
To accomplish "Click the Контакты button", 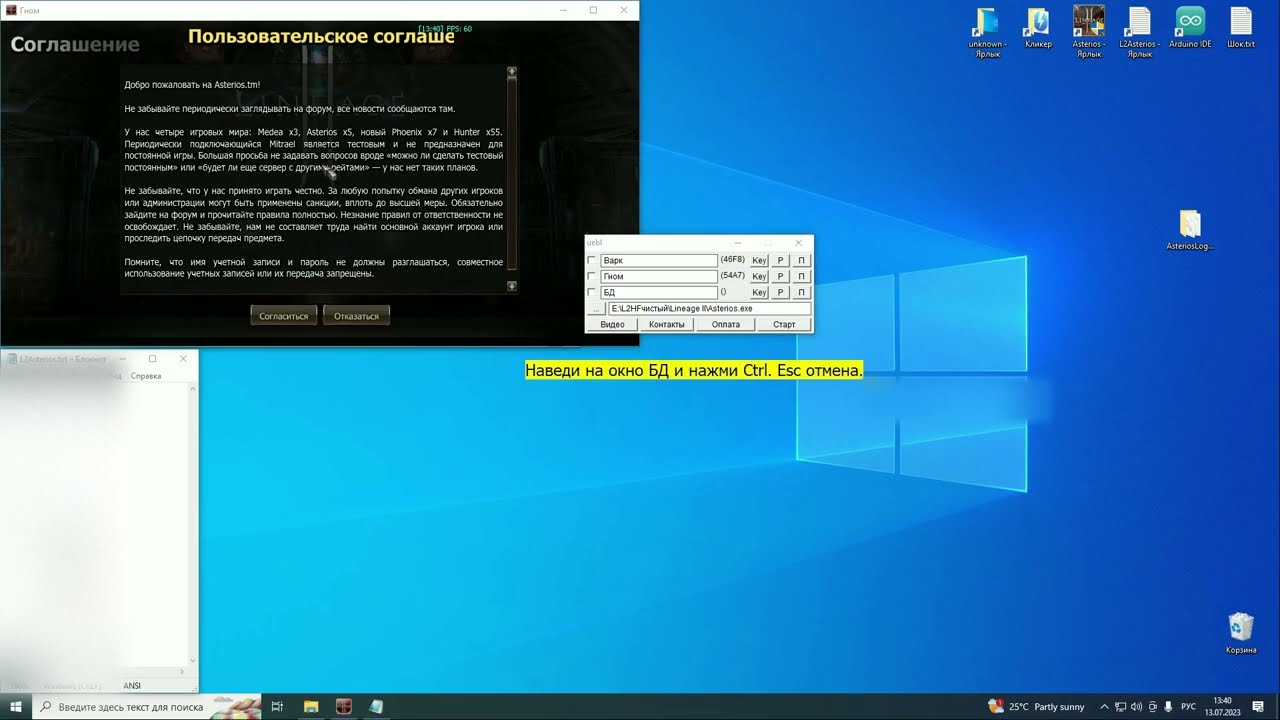I will 667,324.
